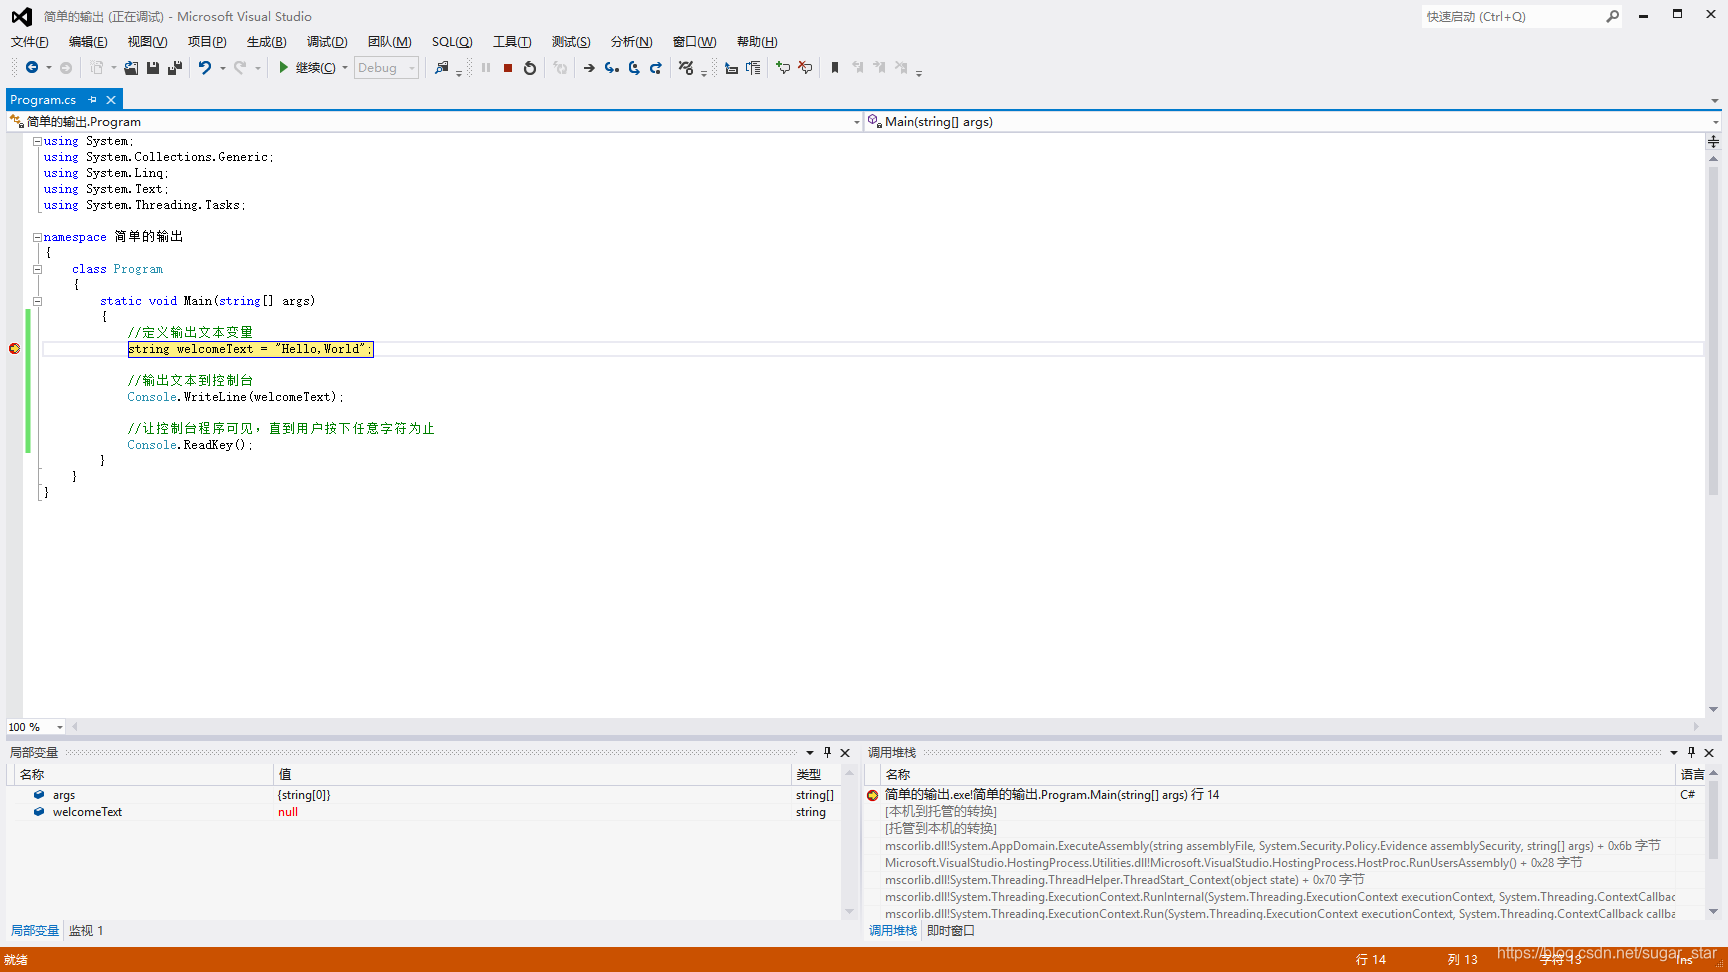Toggle pin on Program.cs tab
The width and height of the screenshot is (1728, 972).
[x=92, y=100]
